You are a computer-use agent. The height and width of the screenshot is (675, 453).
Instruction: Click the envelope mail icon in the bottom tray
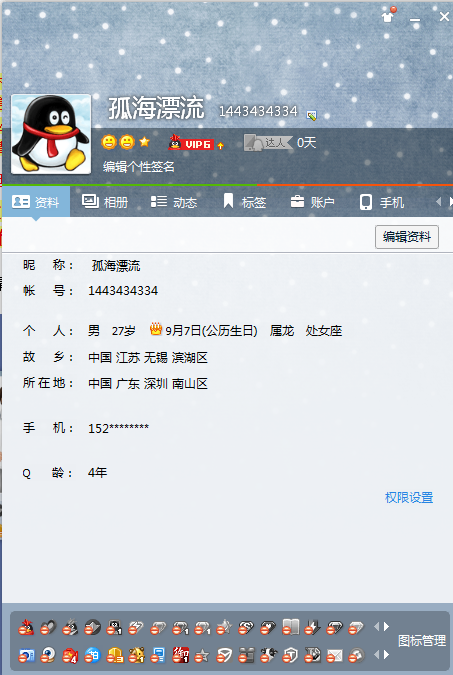coord(334,655)
